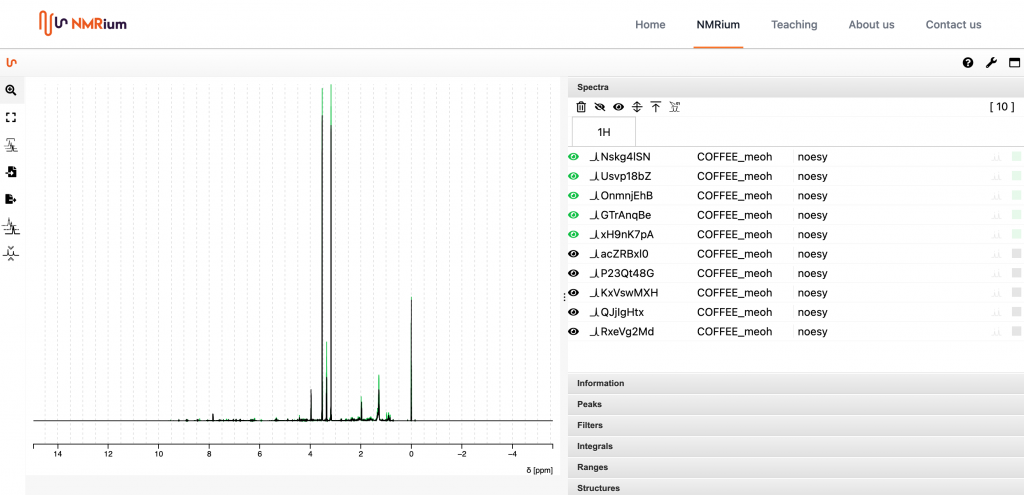Toggle visibility of spectrum Nskg4lSN
Image resolution: width=1024 pixels, height=495 pixels.
tap(573, 157)
